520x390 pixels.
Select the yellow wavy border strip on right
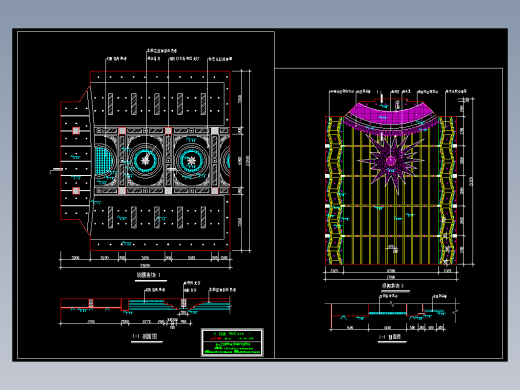(447, 190)
